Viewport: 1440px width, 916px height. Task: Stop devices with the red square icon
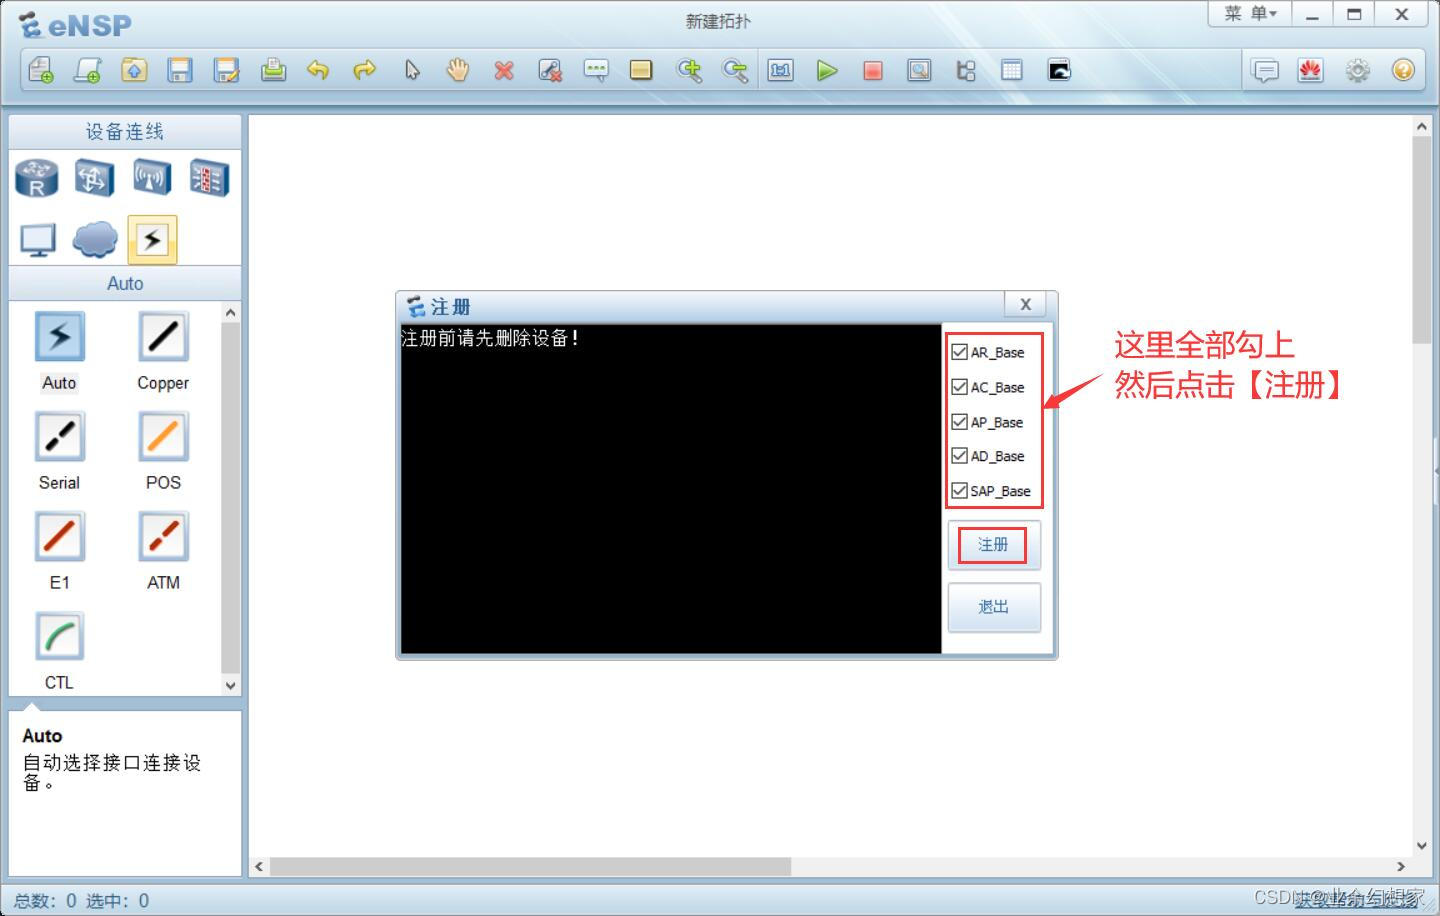tap(873, 70)
